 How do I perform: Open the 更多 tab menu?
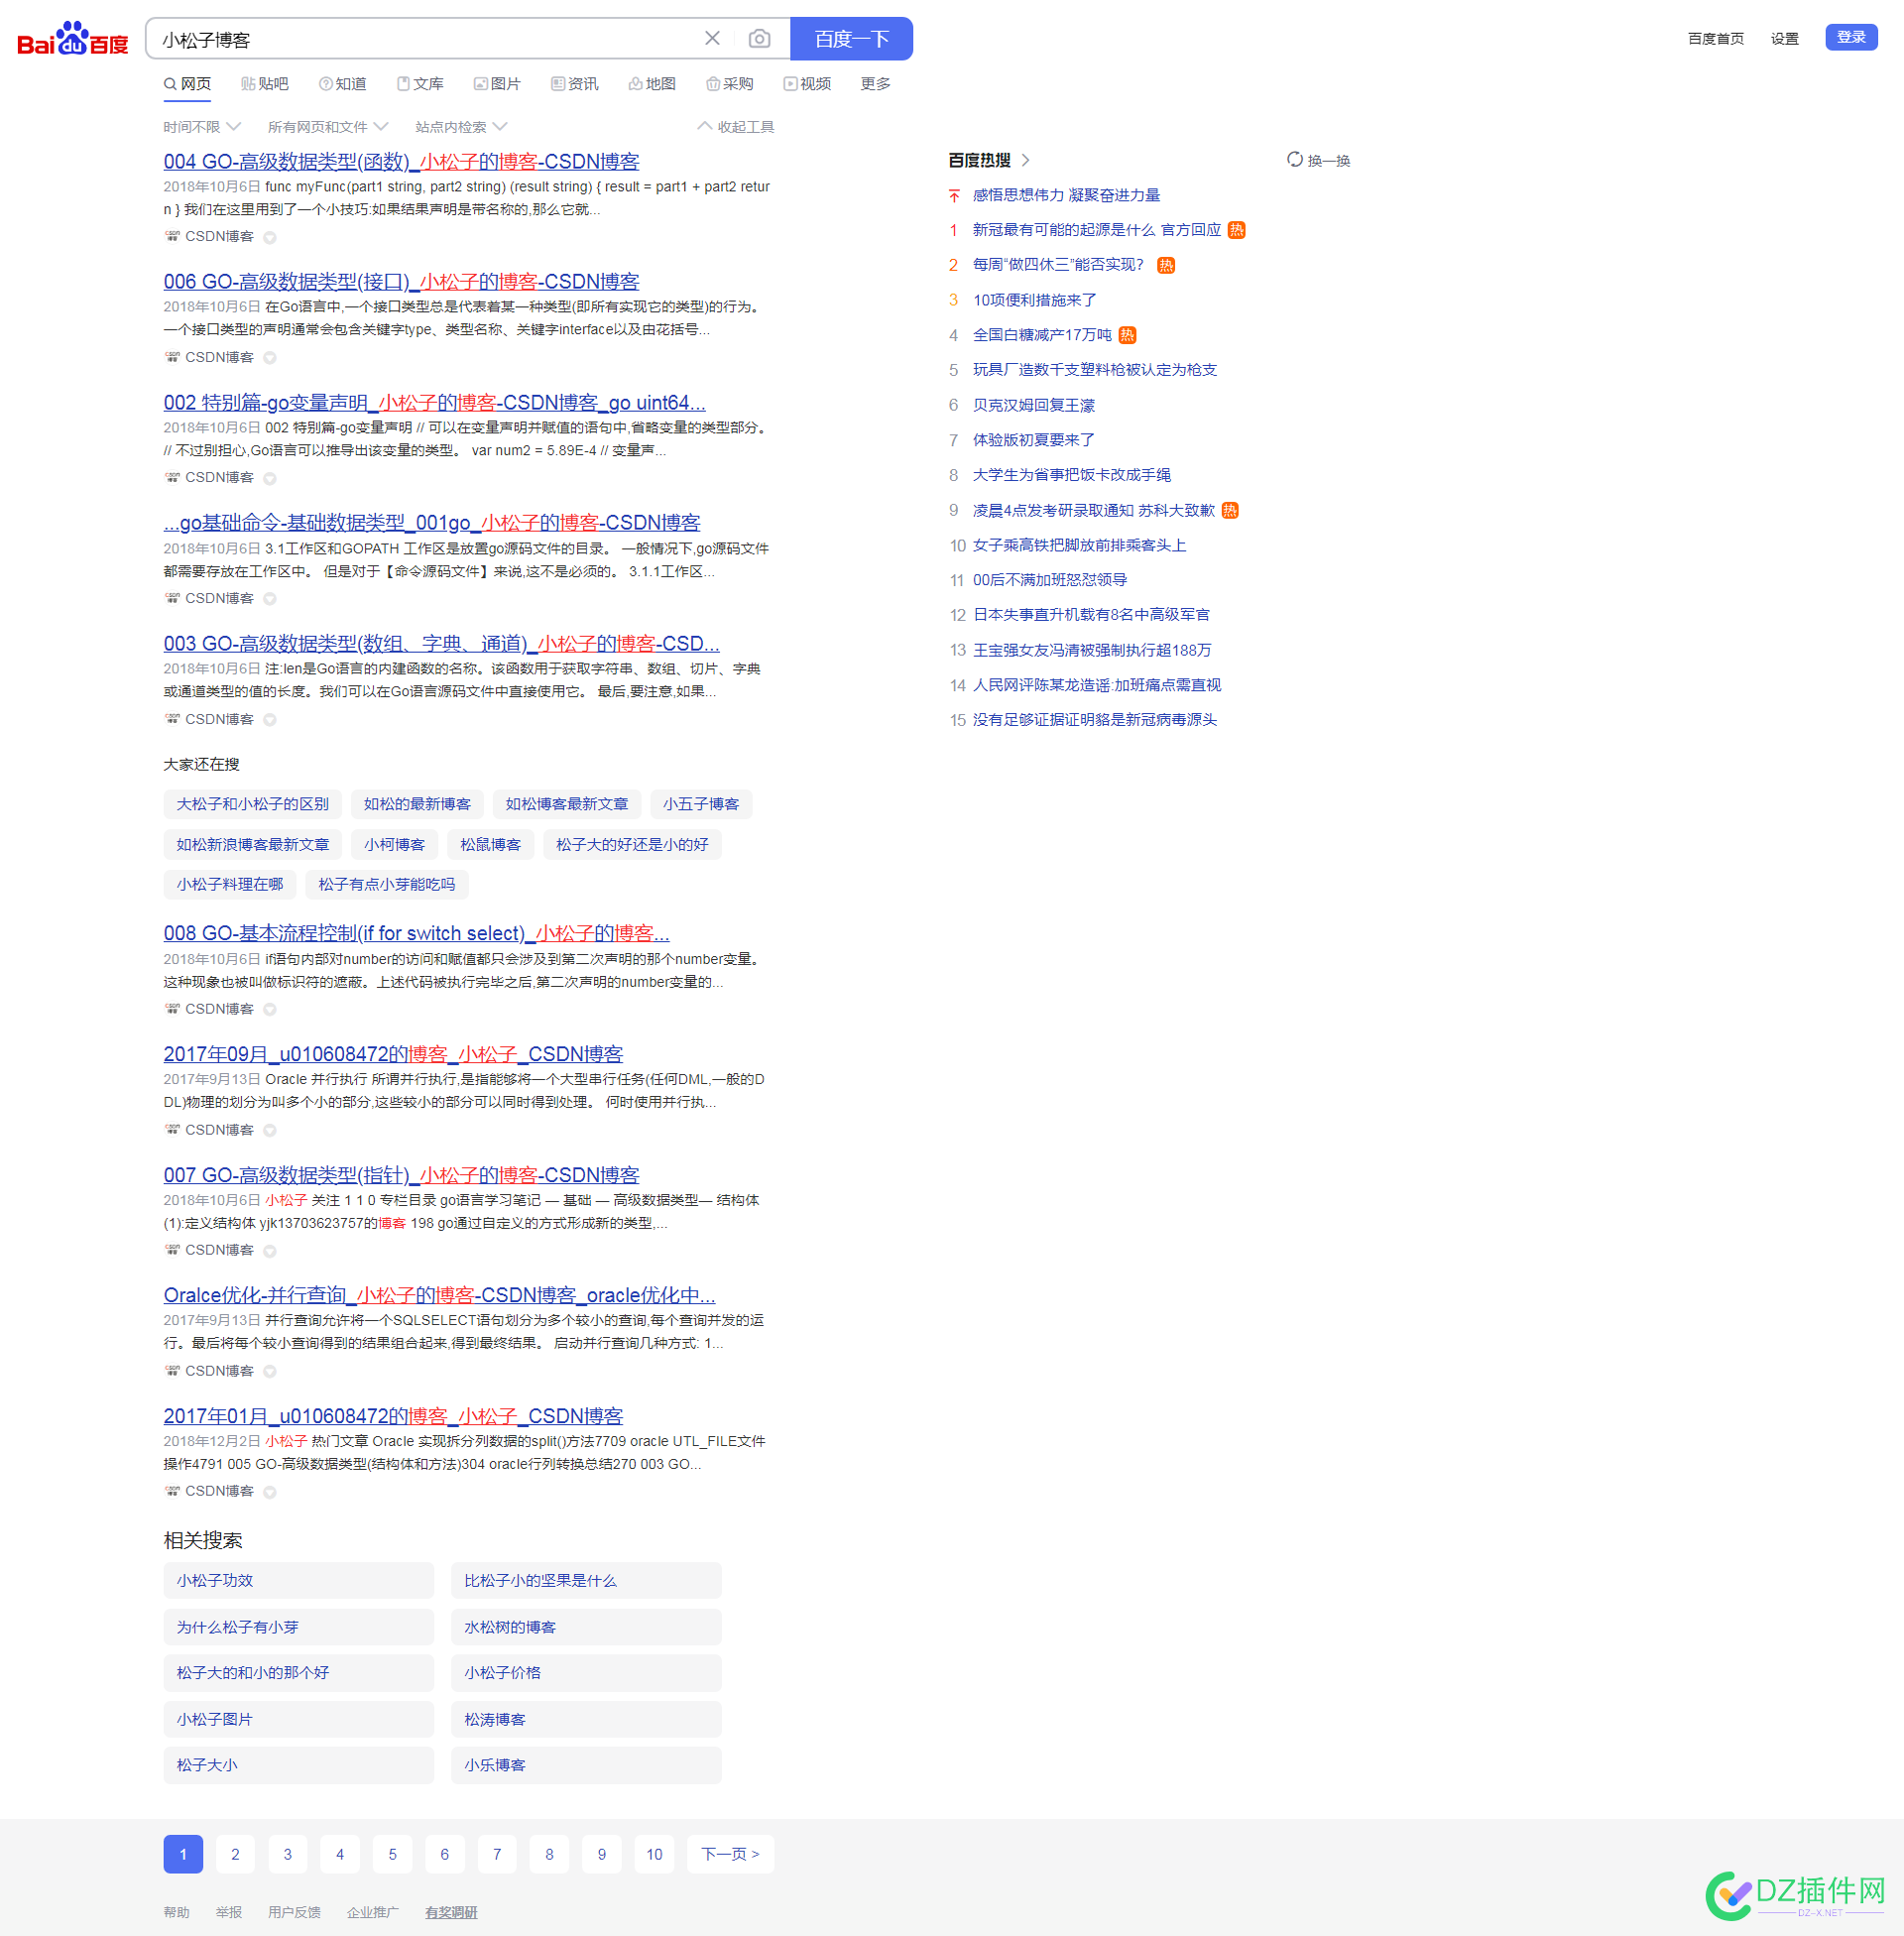click(875, 84)
